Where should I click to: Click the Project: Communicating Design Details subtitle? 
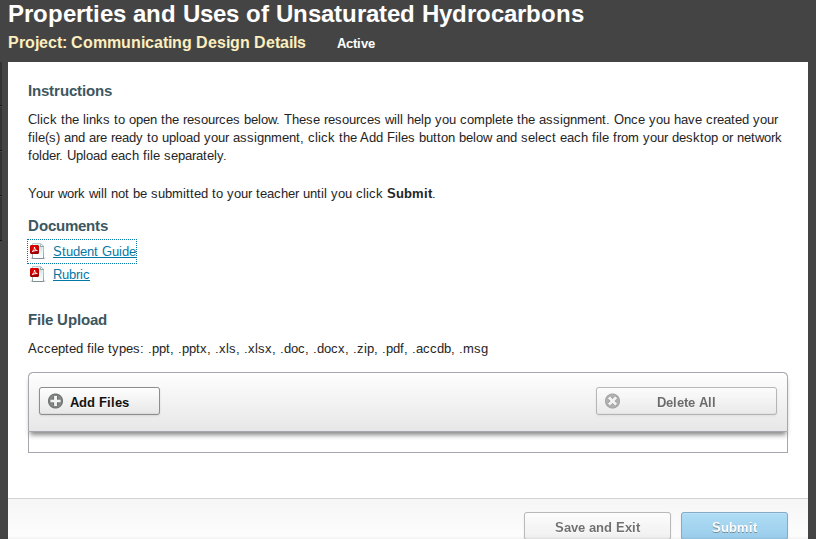157,43
